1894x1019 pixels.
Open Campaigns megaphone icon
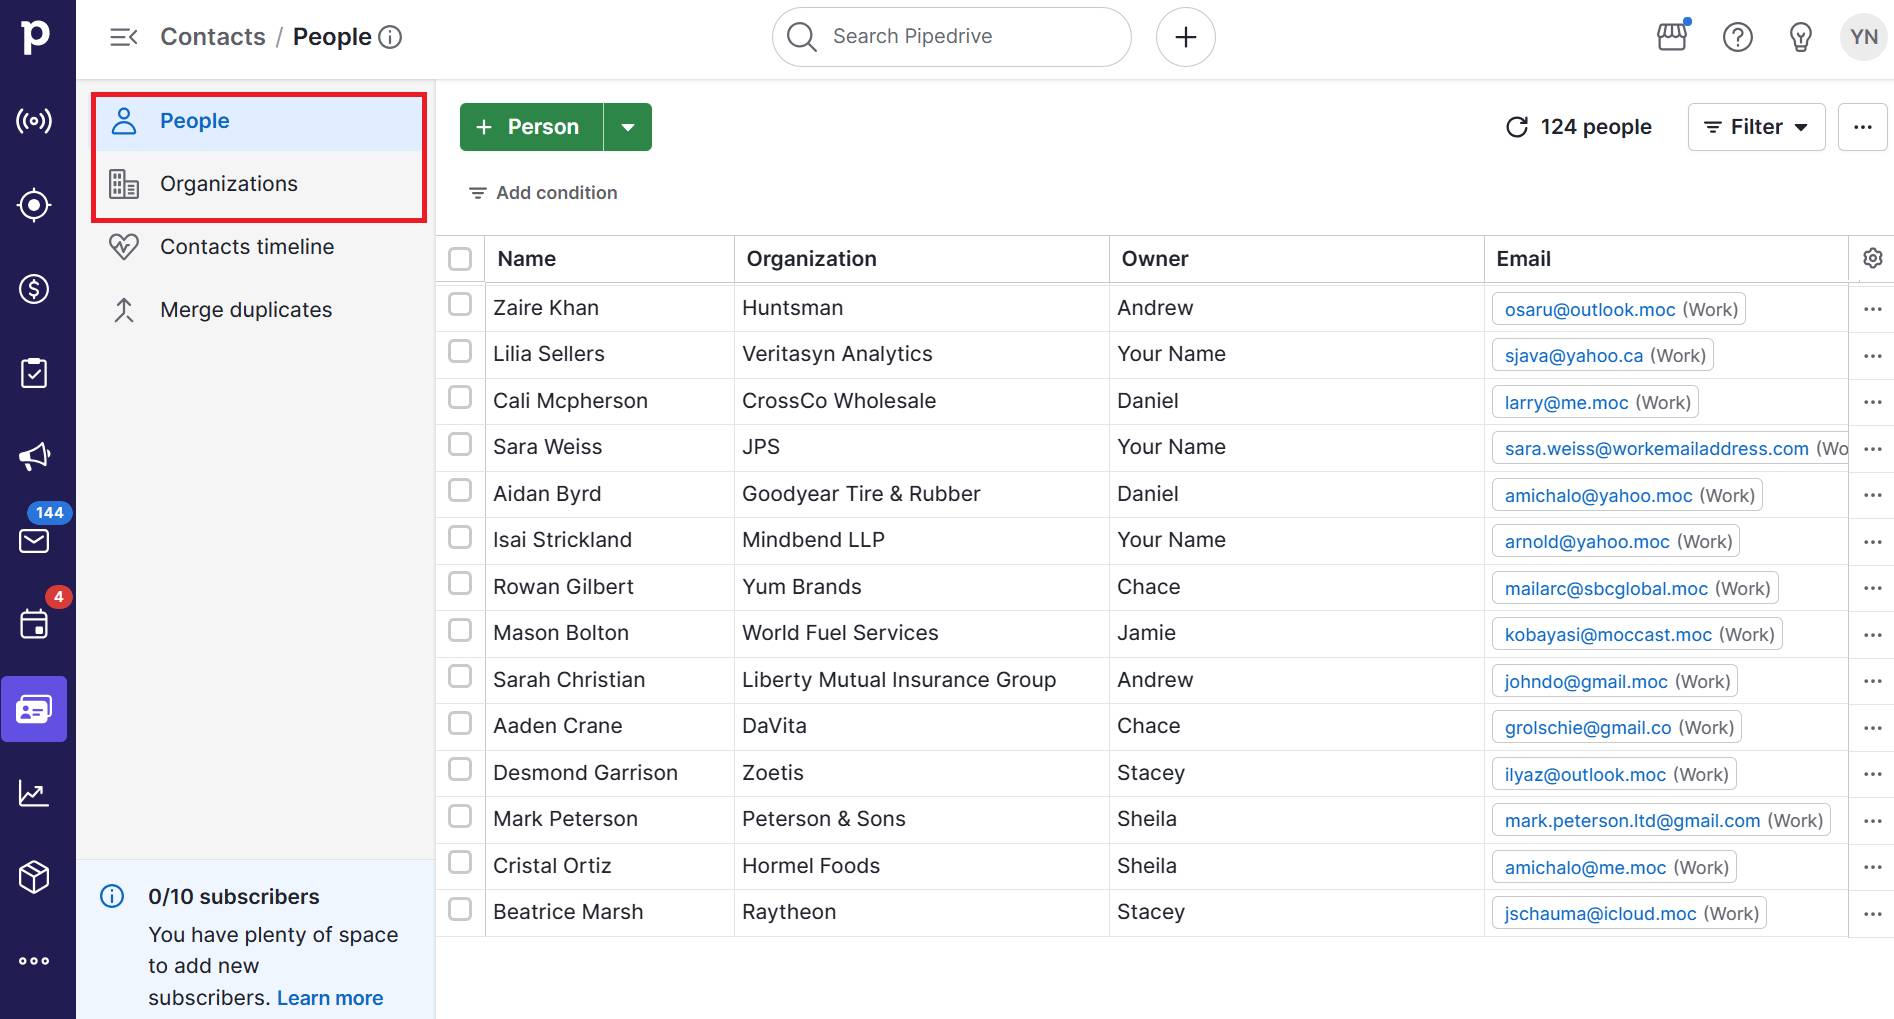click(34, 457)
